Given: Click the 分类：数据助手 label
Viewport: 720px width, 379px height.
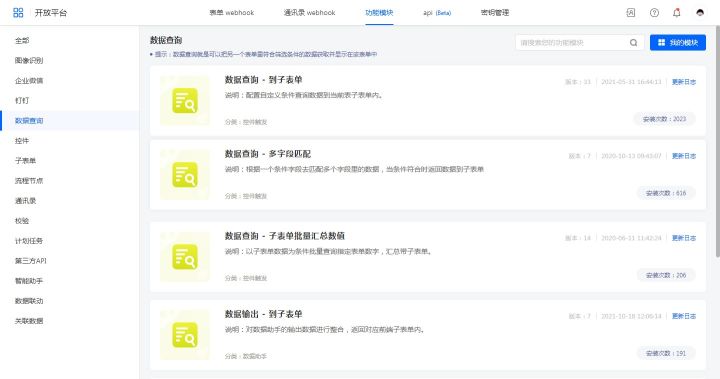Looking at the screenshot, I should pos(246,356).
